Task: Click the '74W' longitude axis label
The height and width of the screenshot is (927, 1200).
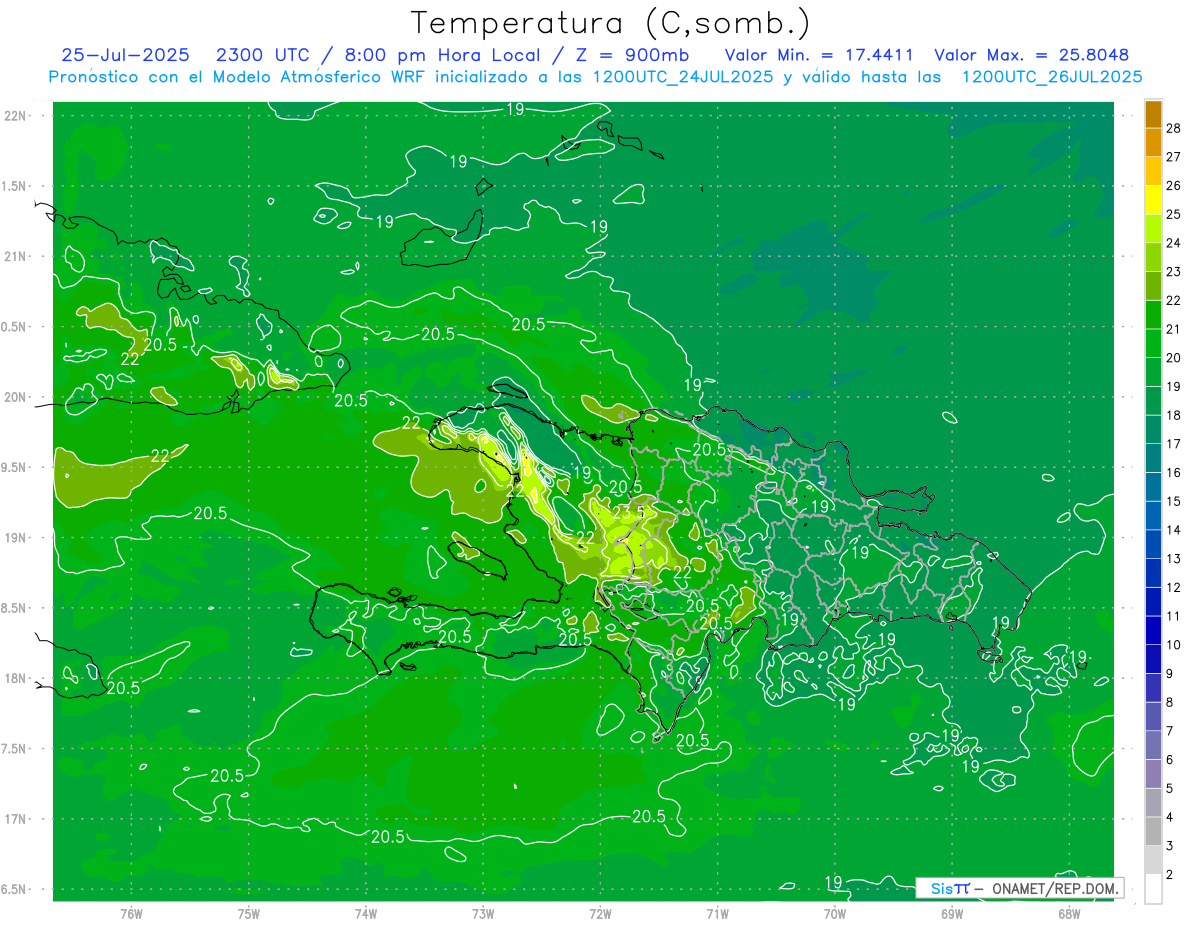Action: click(x=366, y=914)
